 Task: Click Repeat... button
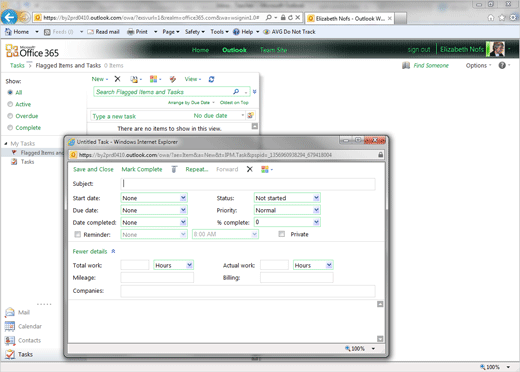[197, 169]
